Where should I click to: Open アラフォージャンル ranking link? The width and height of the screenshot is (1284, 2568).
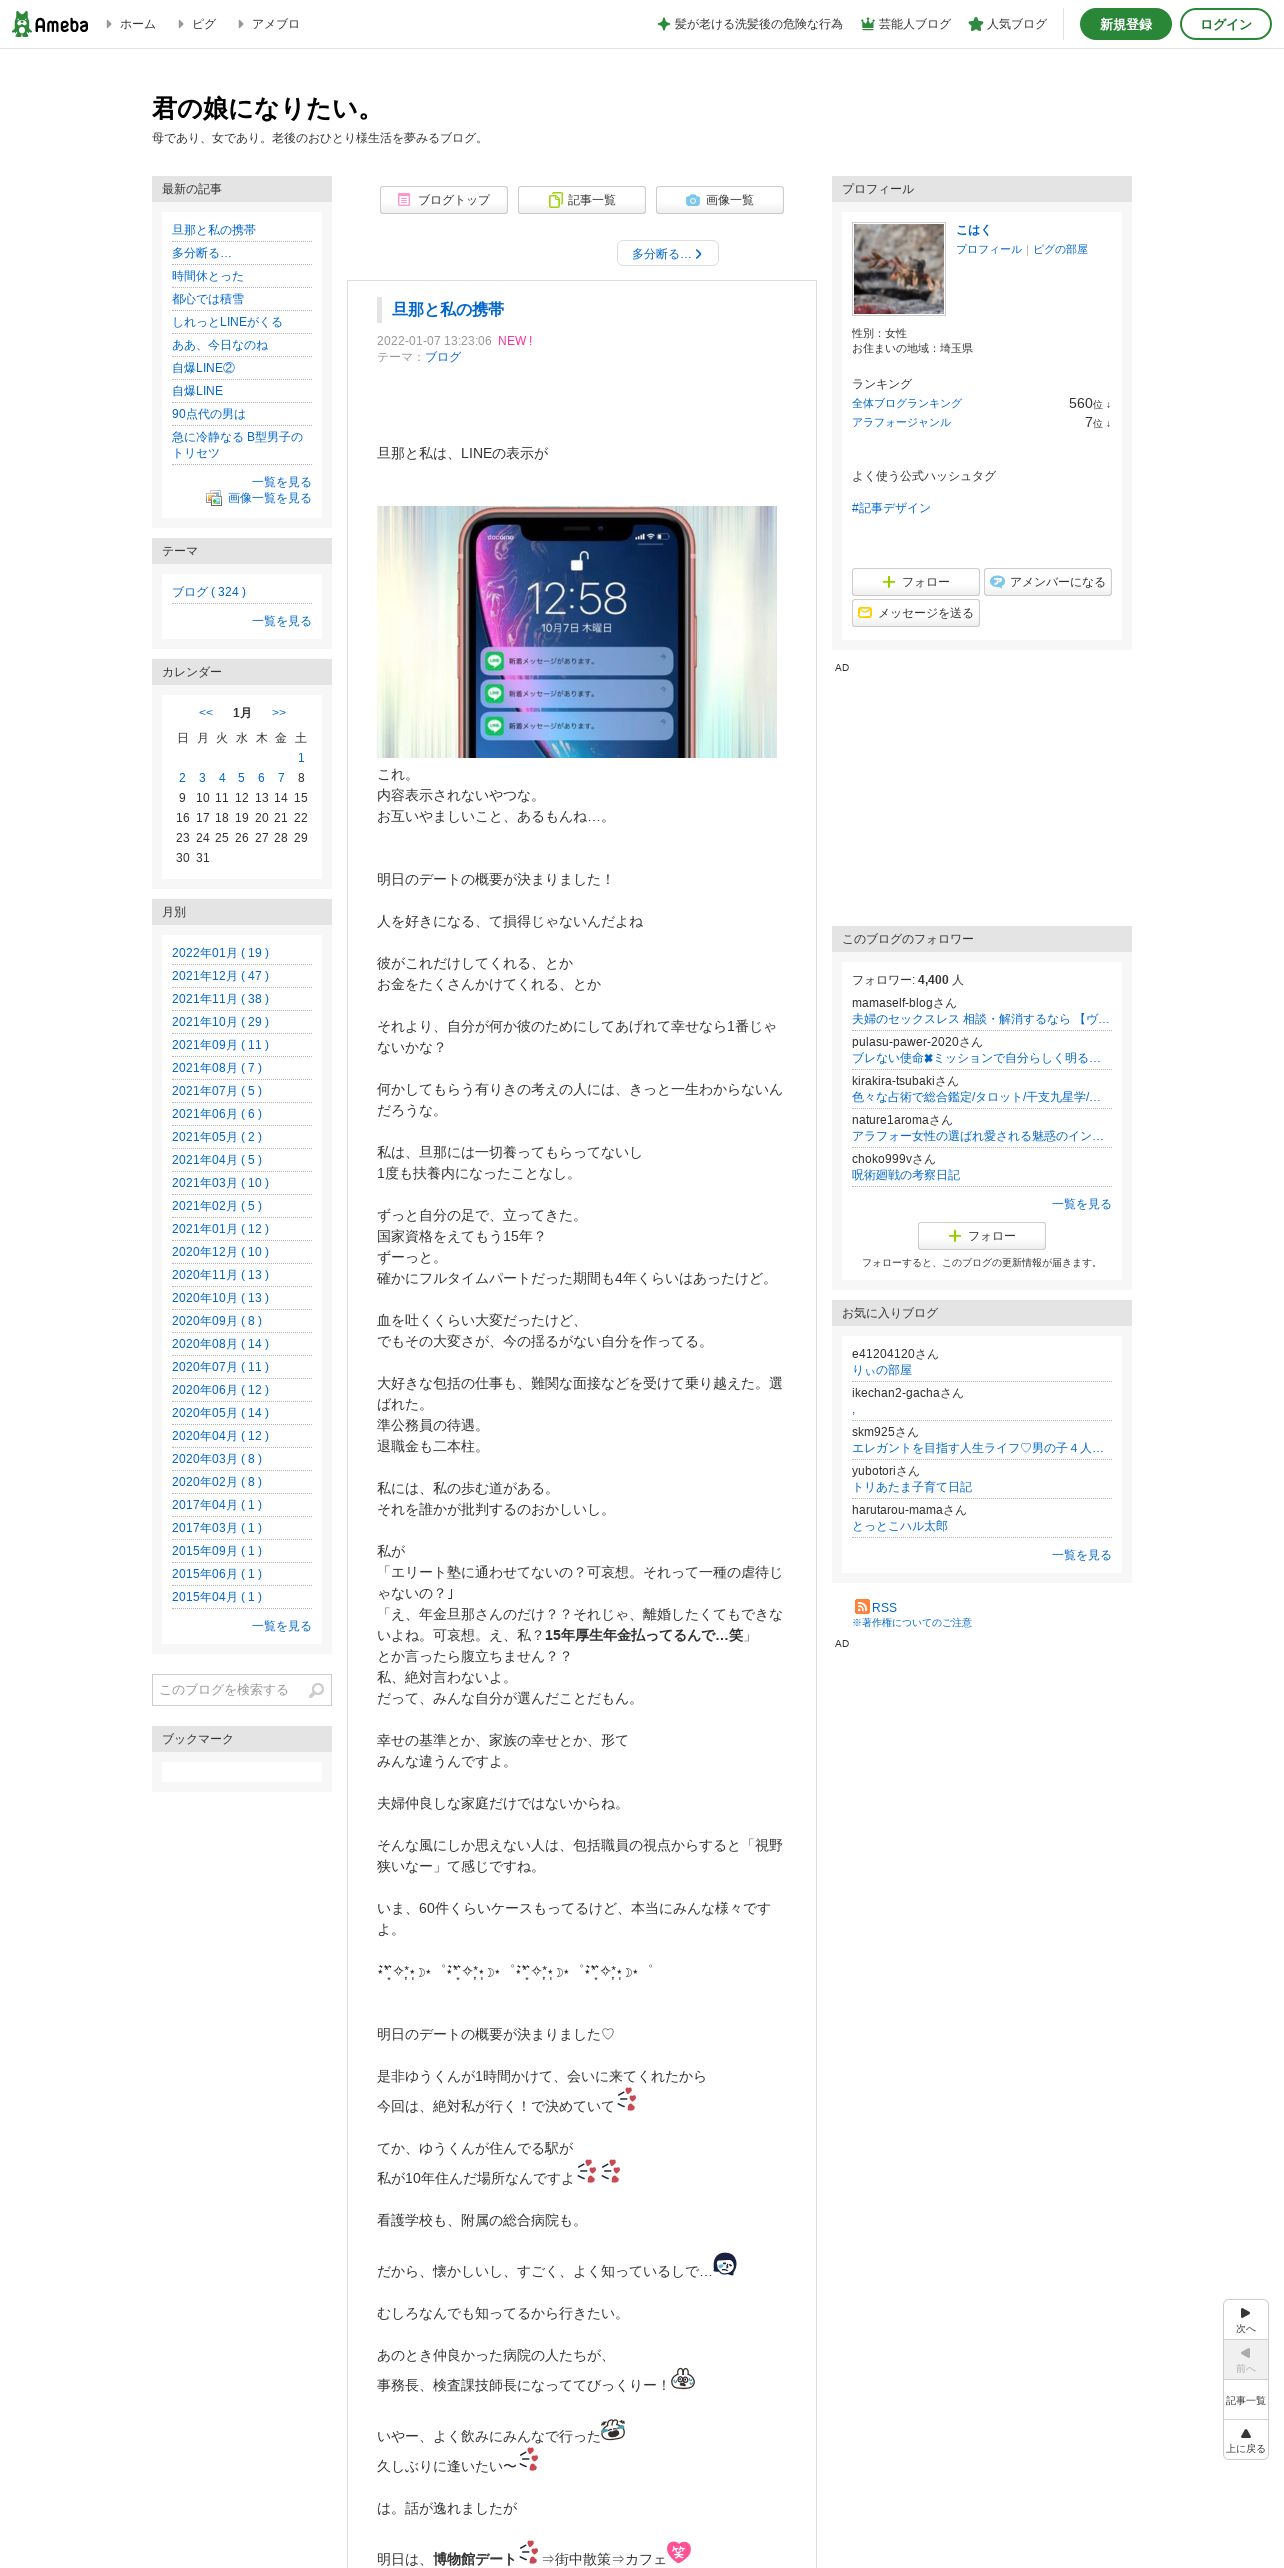(902, 422)
